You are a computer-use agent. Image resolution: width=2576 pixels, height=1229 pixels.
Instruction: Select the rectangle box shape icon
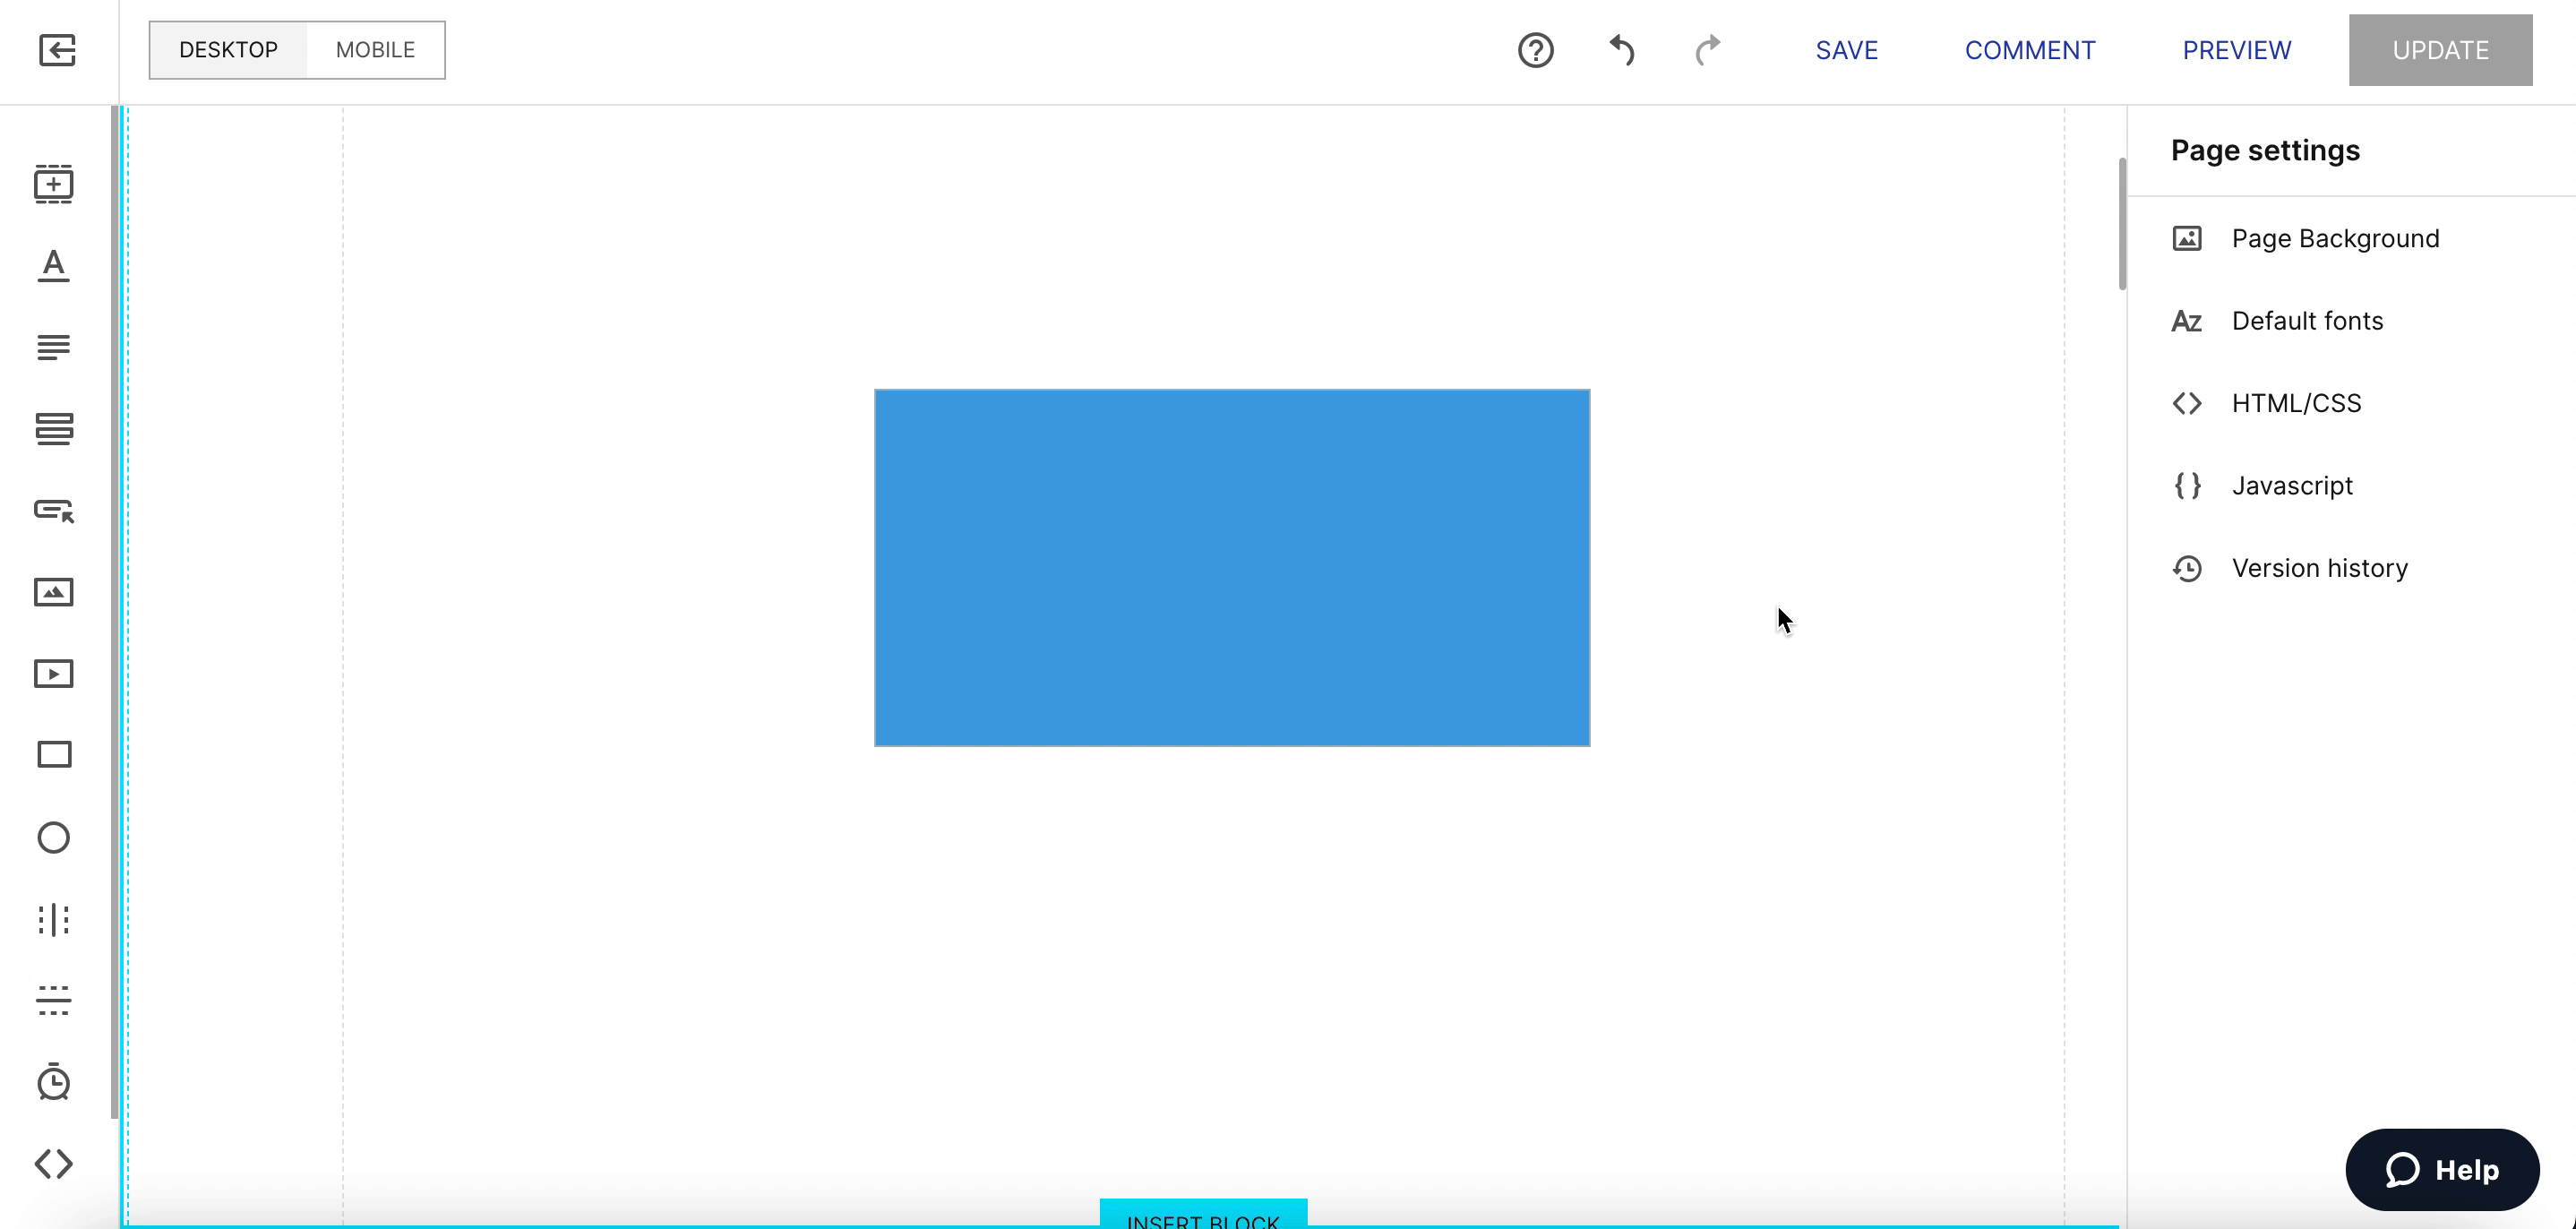coord(54,755)
